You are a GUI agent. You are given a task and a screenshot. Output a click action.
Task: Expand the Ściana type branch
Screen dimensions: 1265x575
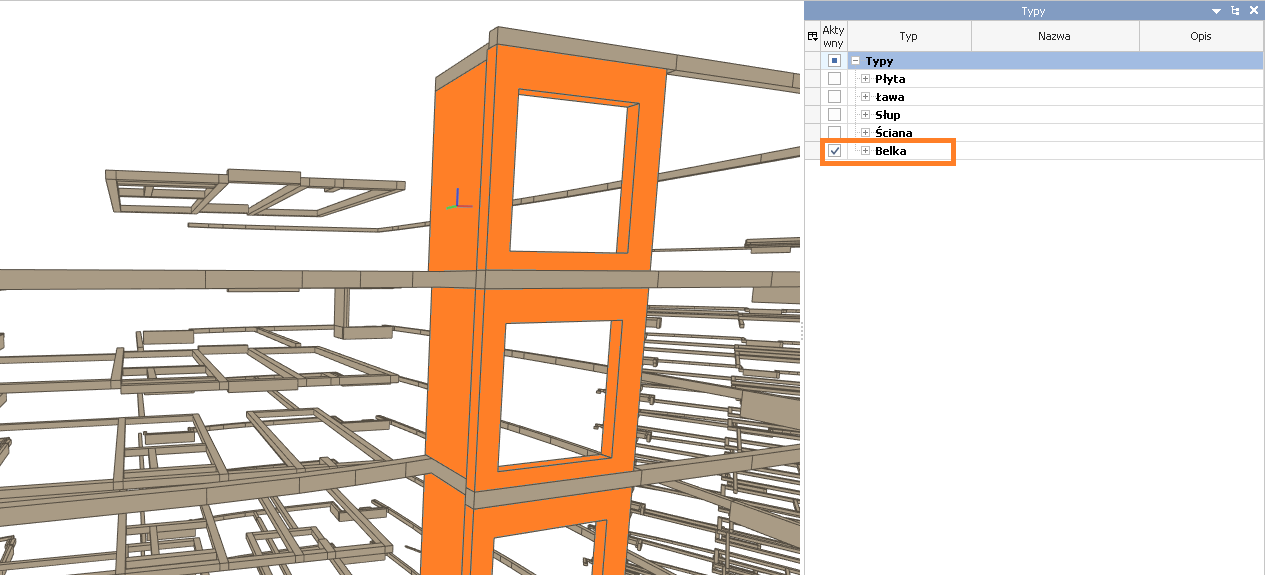click(865, 133)
